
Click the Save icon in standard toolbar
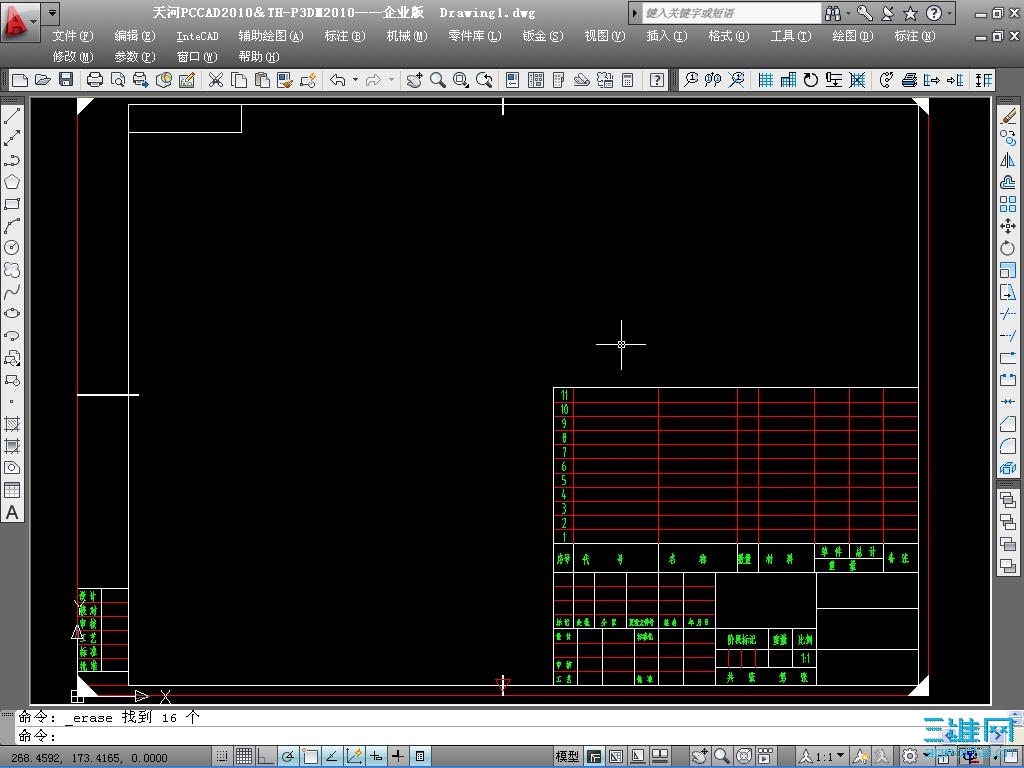[65, 80]
